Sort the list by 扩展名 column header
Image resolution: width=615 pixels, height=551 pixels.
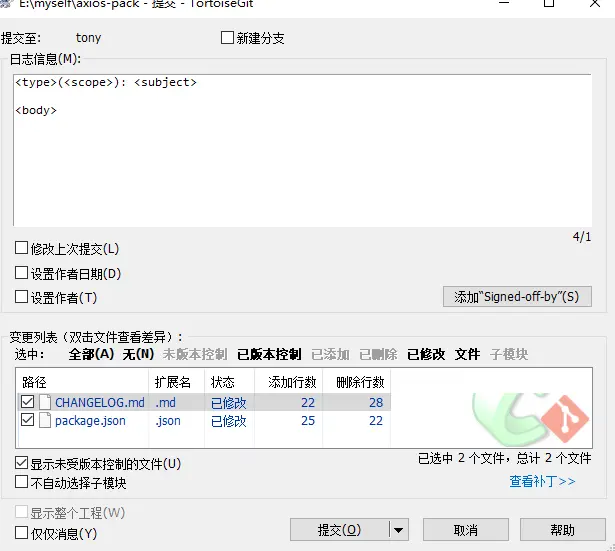(176, 382)
